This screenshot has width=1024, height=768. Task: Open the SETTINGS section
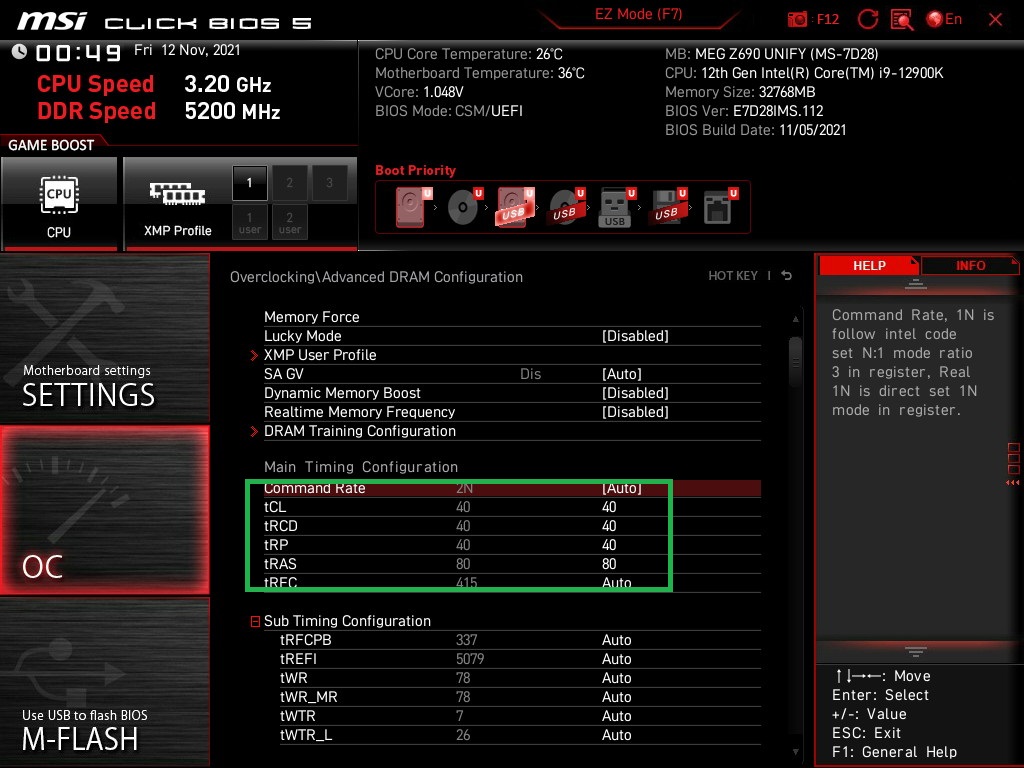pos(104,338)
